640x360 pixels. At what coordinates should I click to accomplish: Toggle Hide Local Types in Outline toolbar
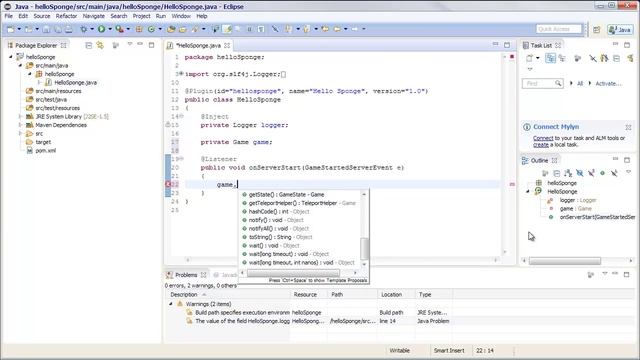pos(614,173)
